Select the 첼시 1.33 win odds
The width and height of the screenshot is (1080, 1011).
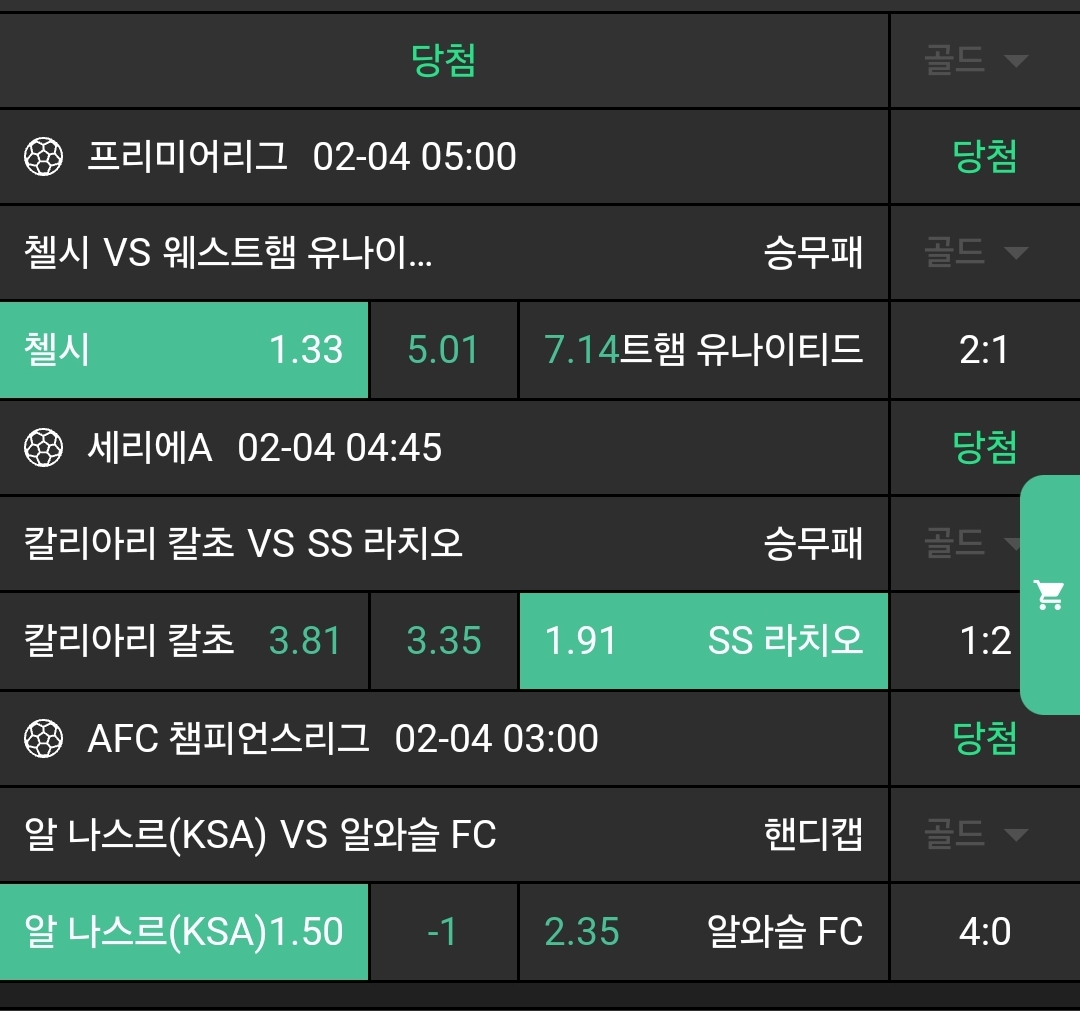pos(184,350)
